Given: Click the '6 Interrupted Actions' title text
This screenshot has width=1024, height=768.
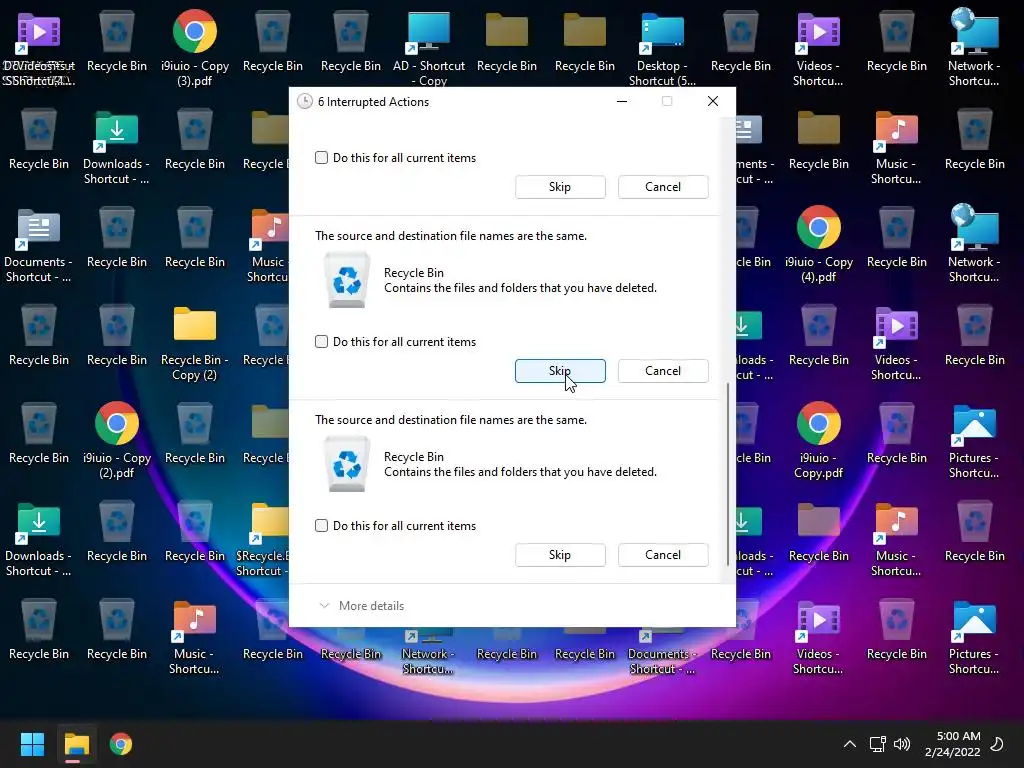Looking at the screenshot, I should tap(373, 102).
